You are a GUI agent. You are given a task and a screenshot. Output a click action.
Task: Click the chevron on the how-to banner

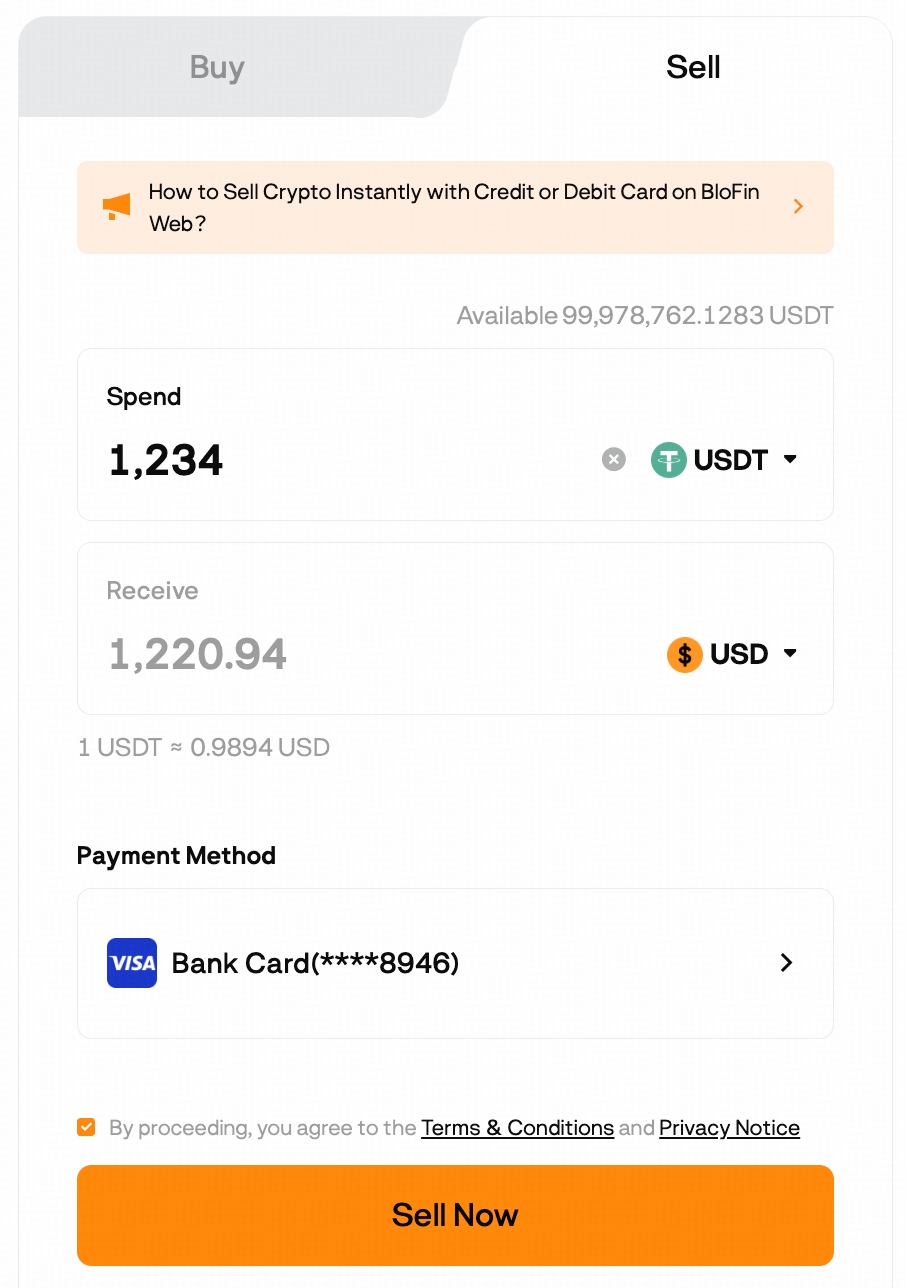tap(797, 206)
